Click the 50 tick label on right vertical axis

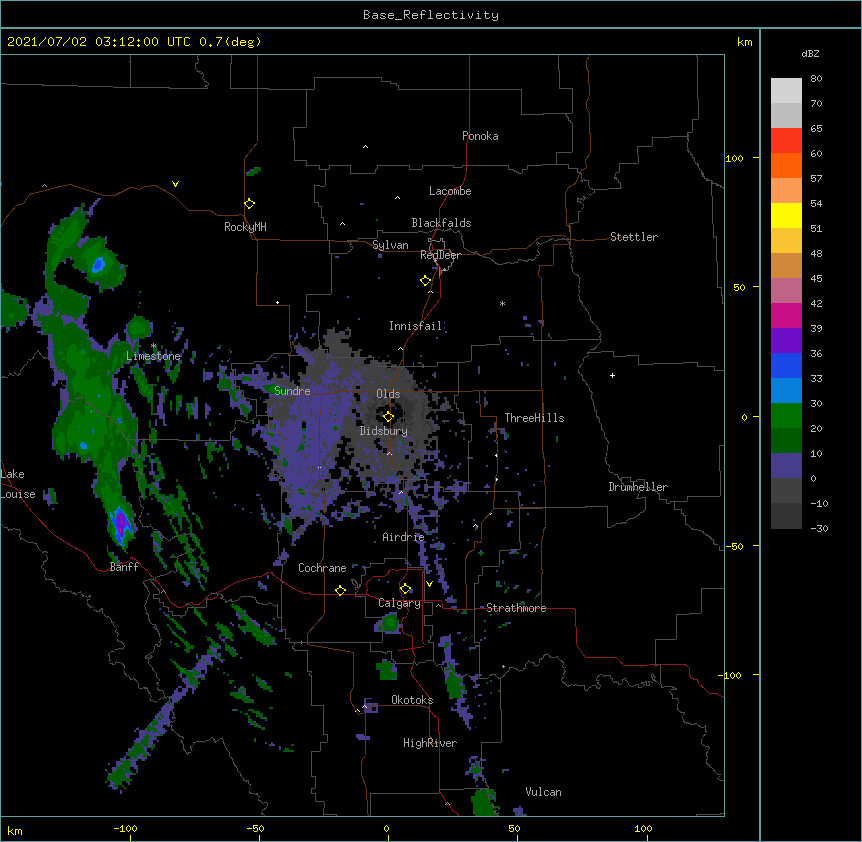(x=739, y=287)
